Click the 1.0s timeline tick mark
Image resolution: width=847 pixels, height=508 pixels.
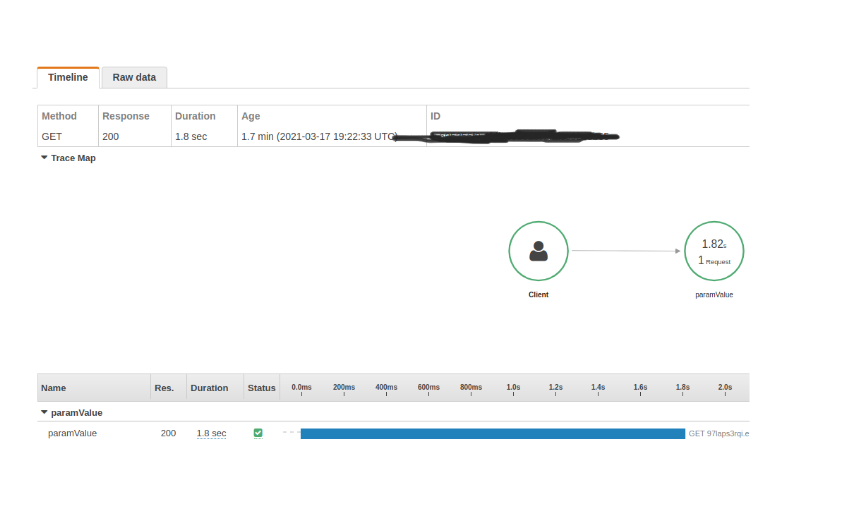tap(513, 389)
